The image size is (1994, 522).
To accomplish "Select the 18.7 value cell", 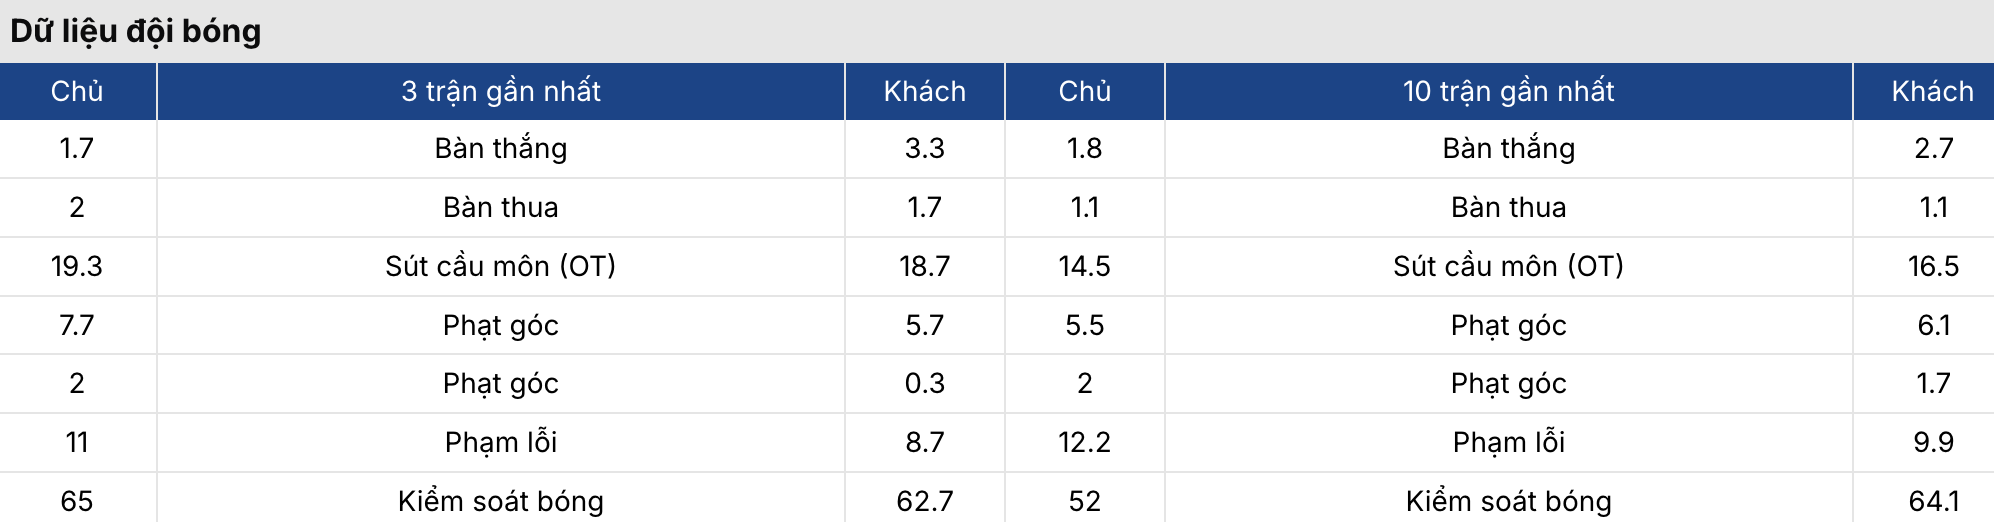I will tap(924, 266).
